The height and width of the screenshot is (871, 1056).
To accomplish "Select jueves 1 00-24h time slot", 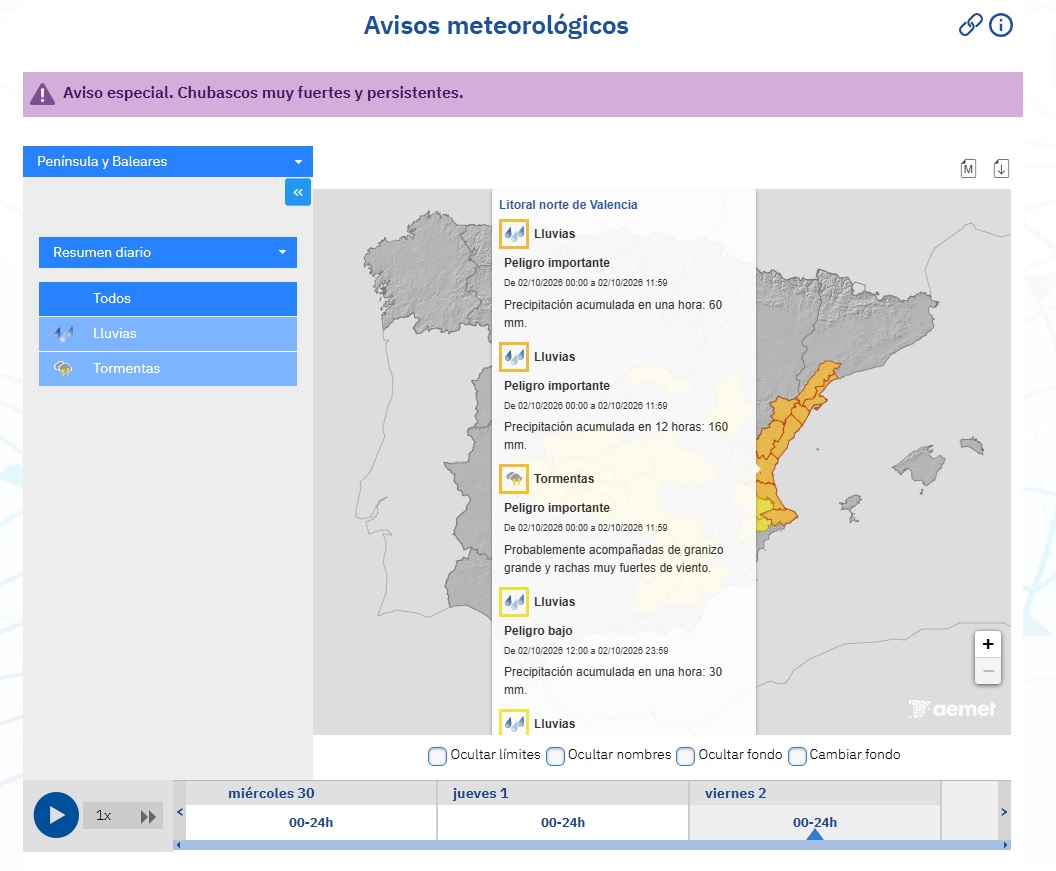I will (x=562, y=822).
